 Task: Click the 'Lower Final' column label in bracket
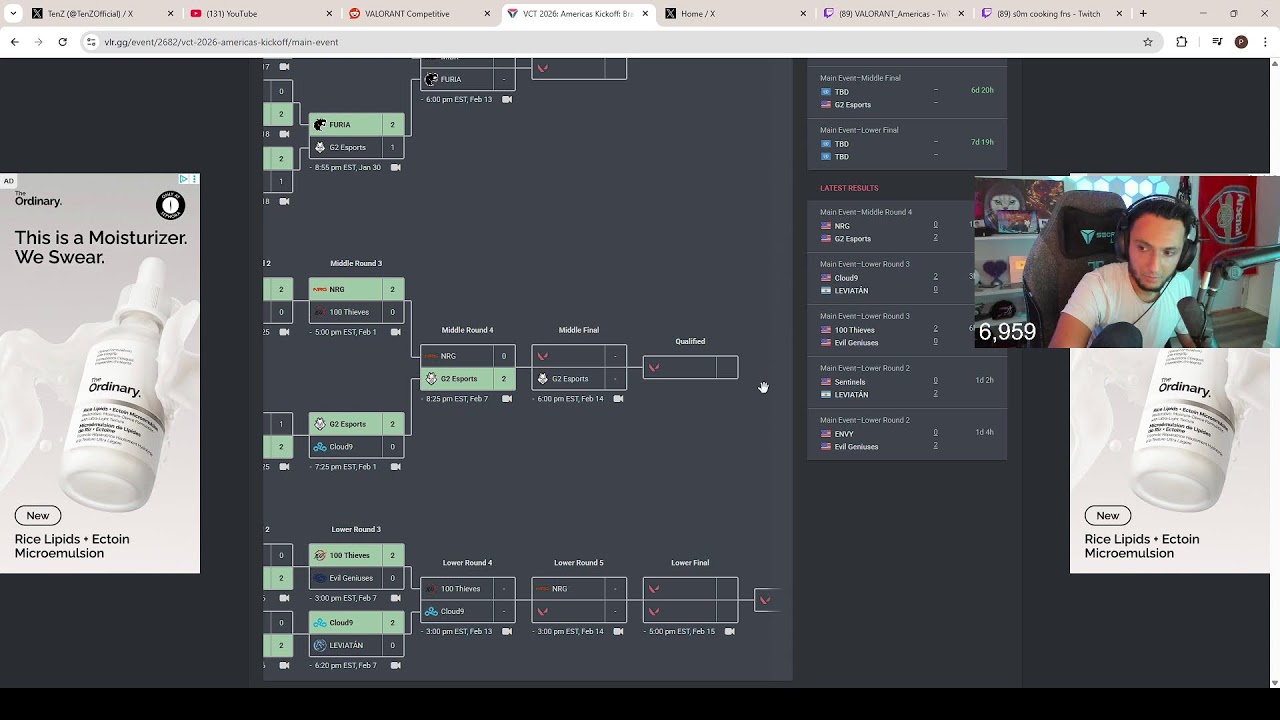pos(690,562)
